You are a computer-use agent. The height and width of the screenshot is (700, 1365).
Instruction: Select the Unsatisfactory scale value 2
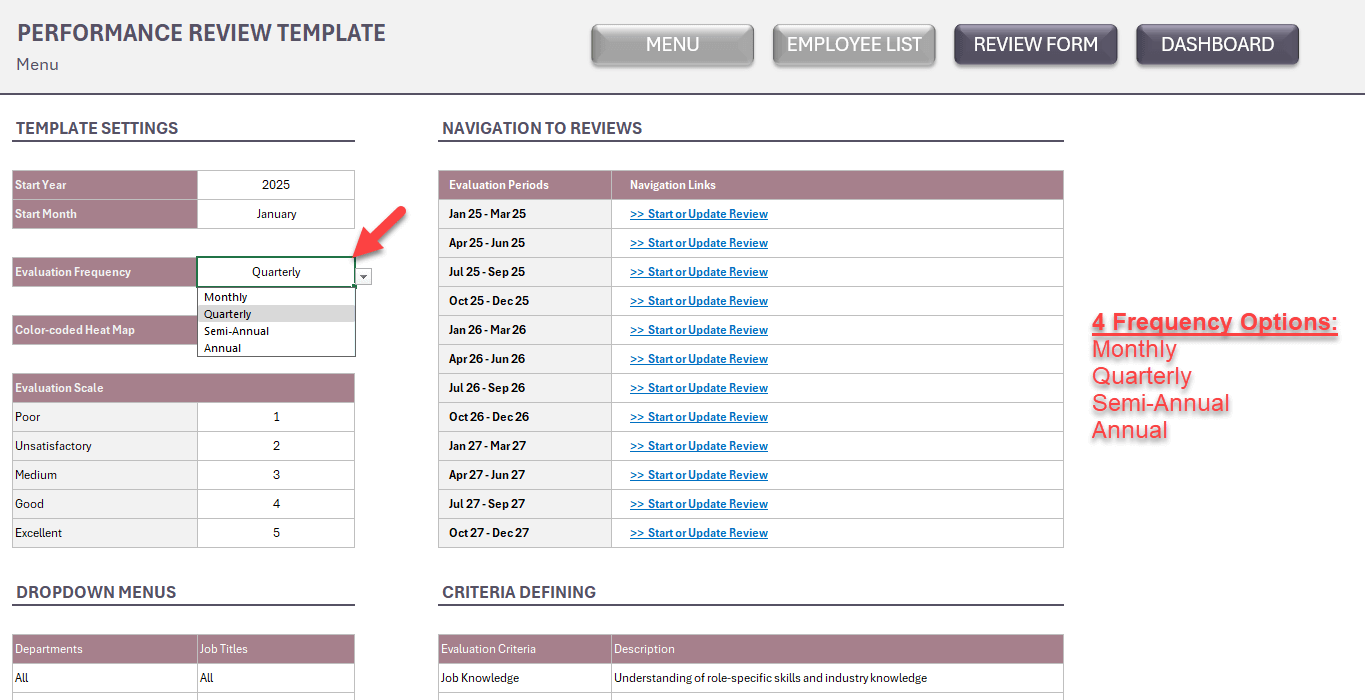coord(276,446)
